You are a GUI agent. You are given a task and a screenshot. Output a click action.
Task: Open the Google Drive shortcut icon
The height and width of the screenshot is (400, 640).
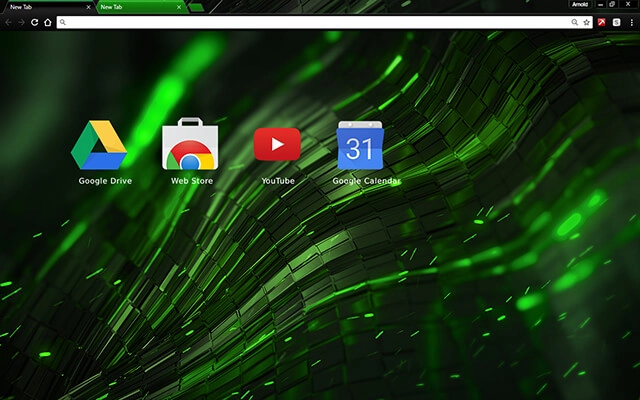click(99, 144)
